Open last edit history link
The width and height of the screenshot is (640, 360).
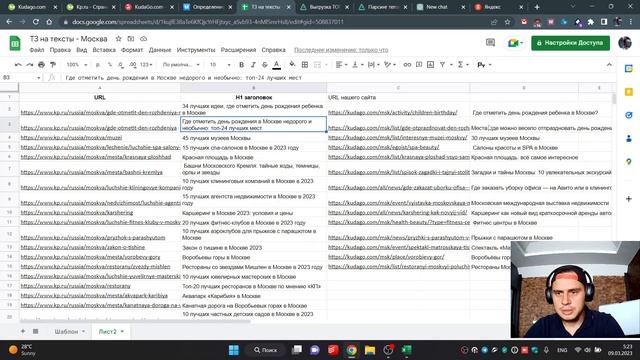click(341, 50)
